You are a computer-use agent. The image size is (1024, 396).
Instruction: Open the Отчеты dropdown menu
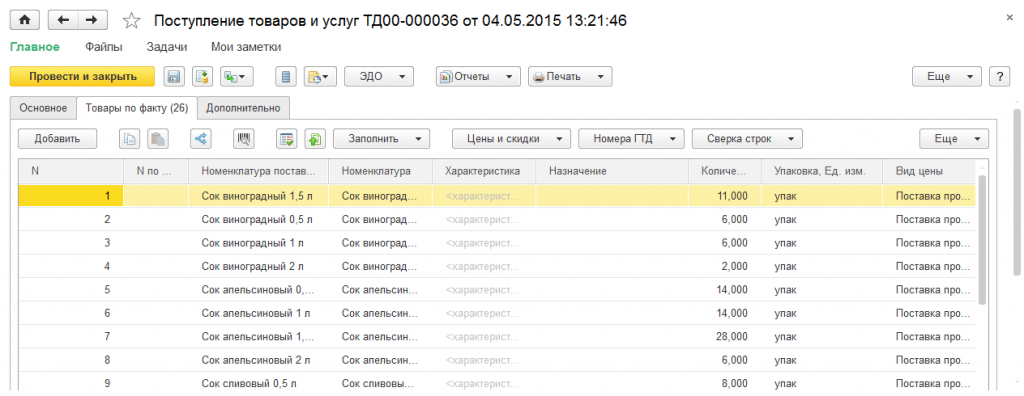click(x=478, y=76)
